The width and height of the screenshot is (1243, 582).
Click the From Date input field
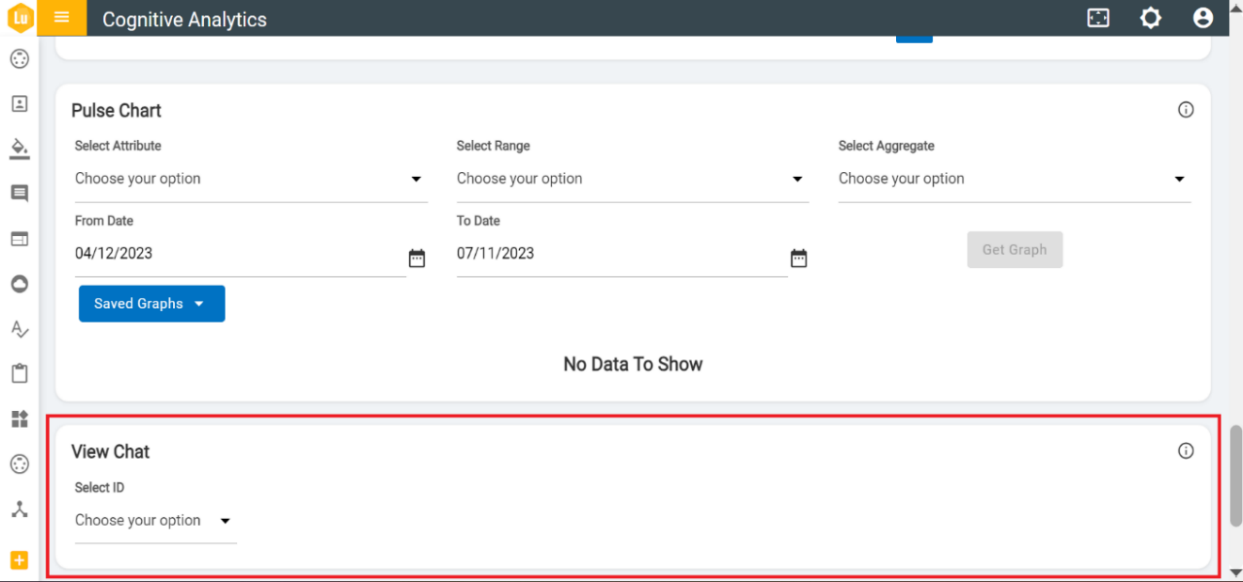click(238, 254)
